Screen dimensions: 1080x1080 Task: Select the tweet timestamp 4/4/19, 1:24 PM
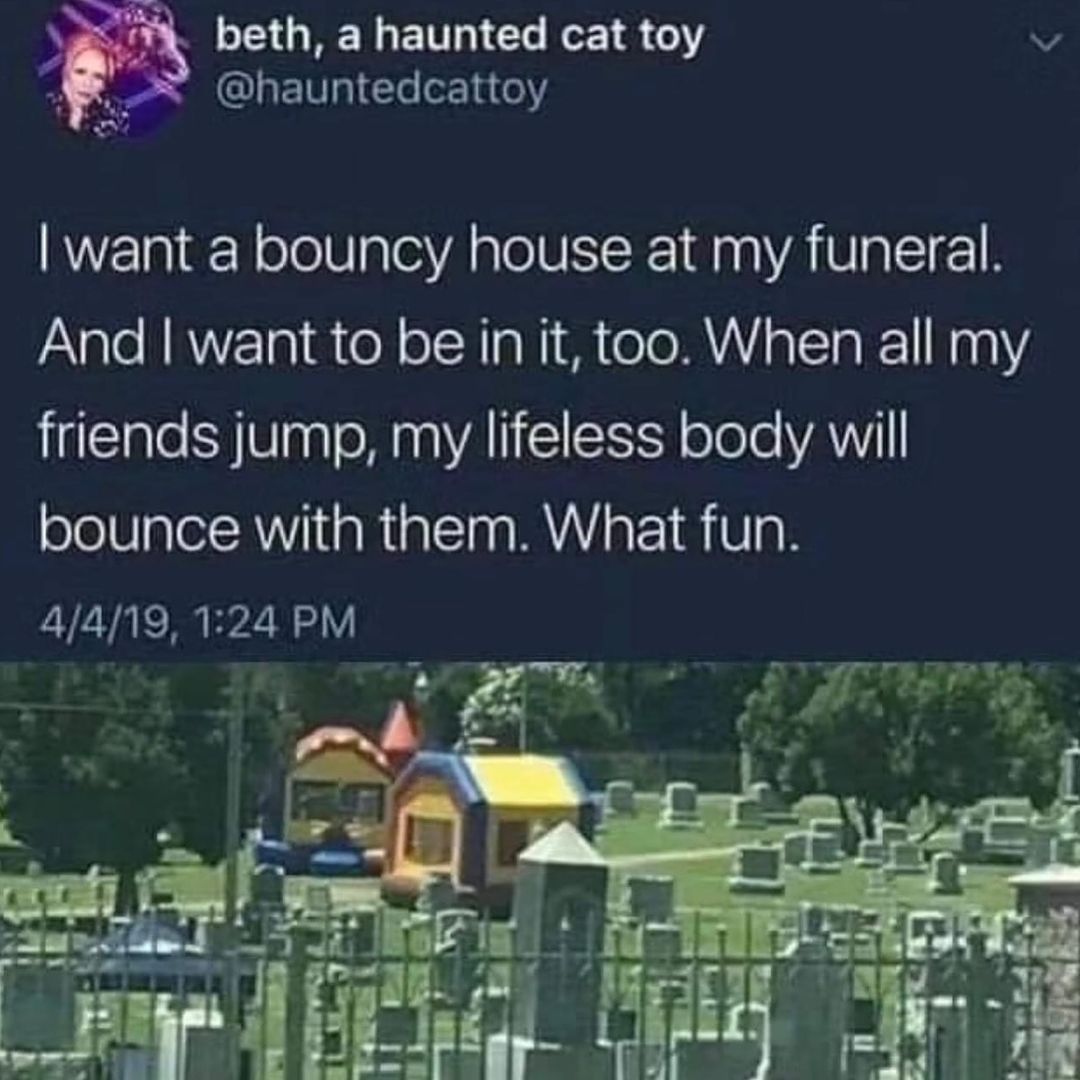click(198, 621)
